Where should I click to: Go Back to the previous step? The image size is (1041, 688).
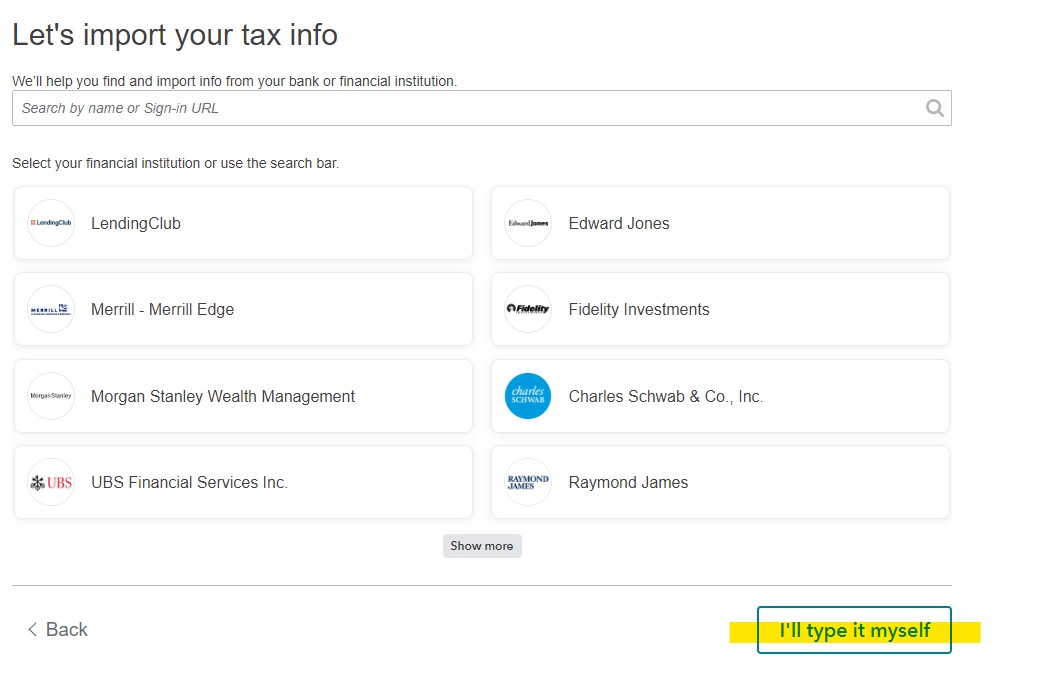click(x=57, y=630)
